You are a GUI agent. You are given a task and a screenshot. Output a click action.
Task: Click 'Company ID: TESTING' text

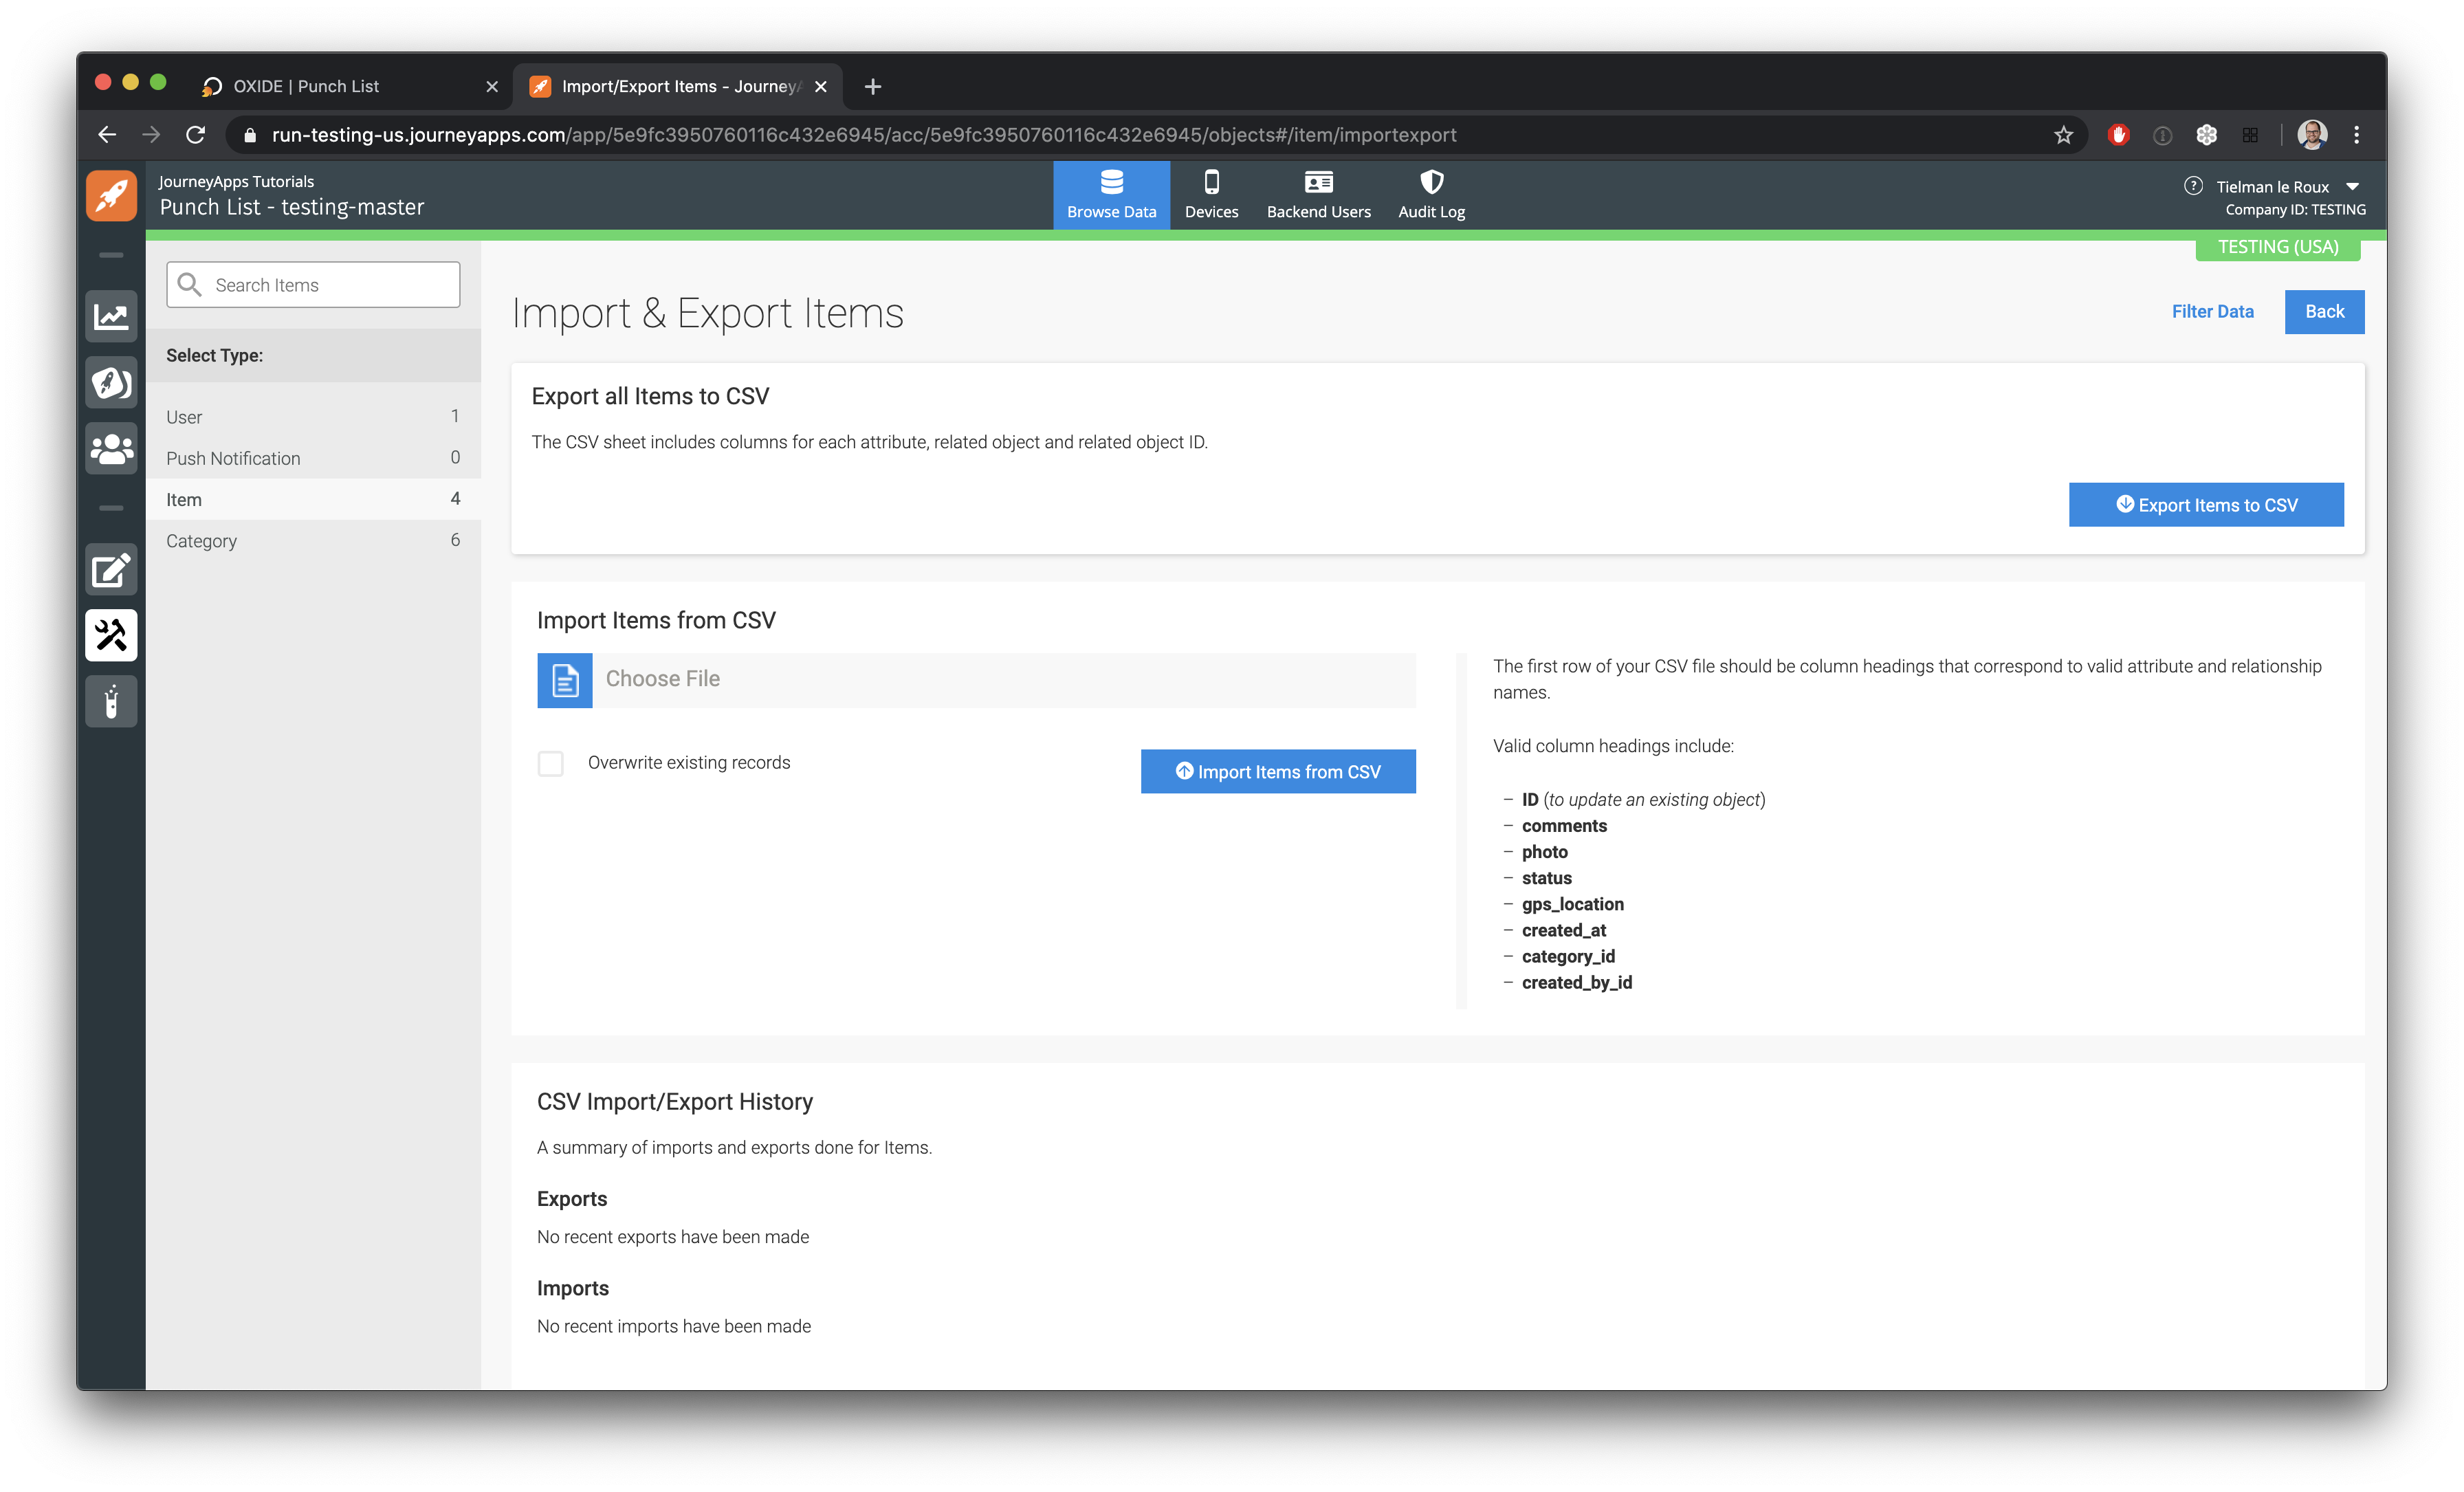(x=2295, y=210)
